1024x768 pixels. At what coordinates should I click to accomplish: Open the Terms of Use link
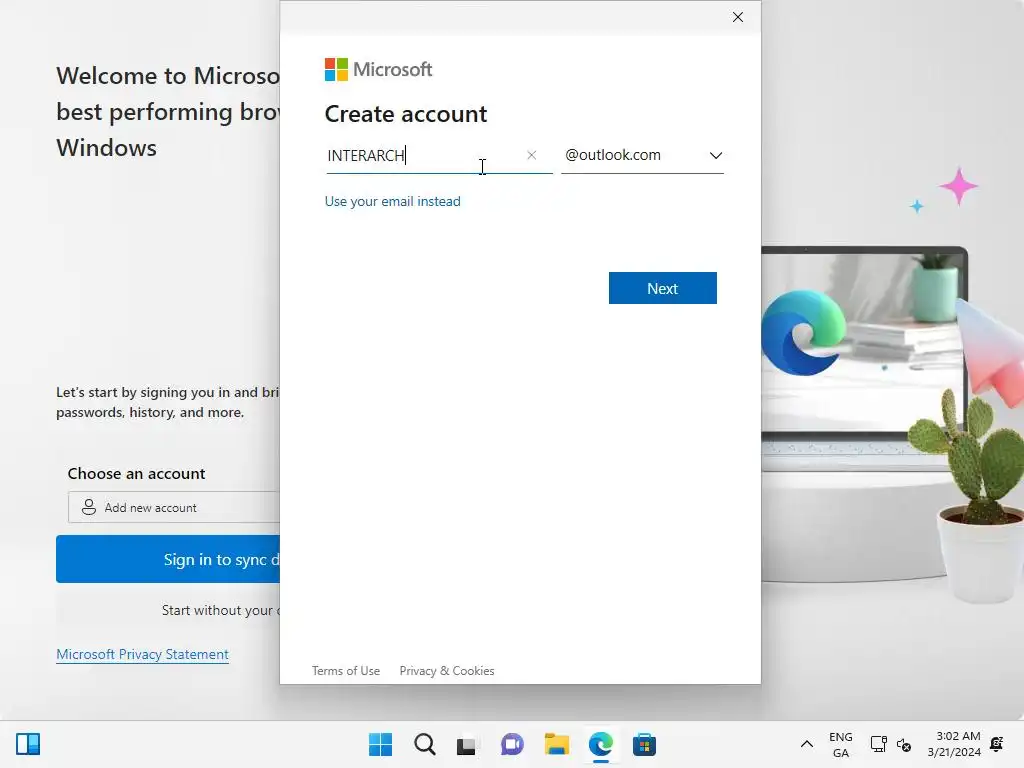(345, 671)
